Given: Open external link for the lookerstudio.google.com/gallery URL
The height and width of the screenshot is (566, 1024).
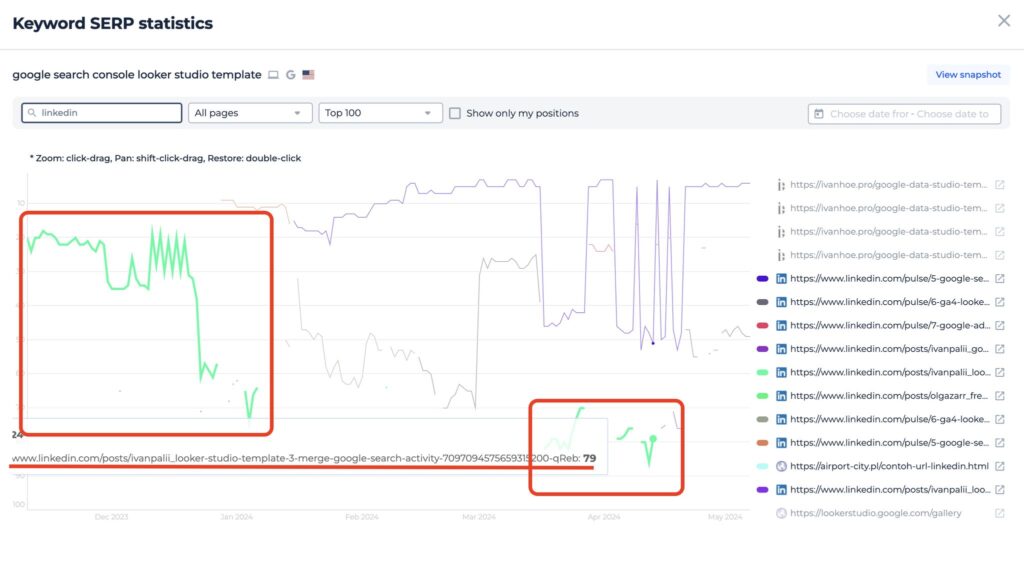Looking at the screenshot, I should coord(999,513).
